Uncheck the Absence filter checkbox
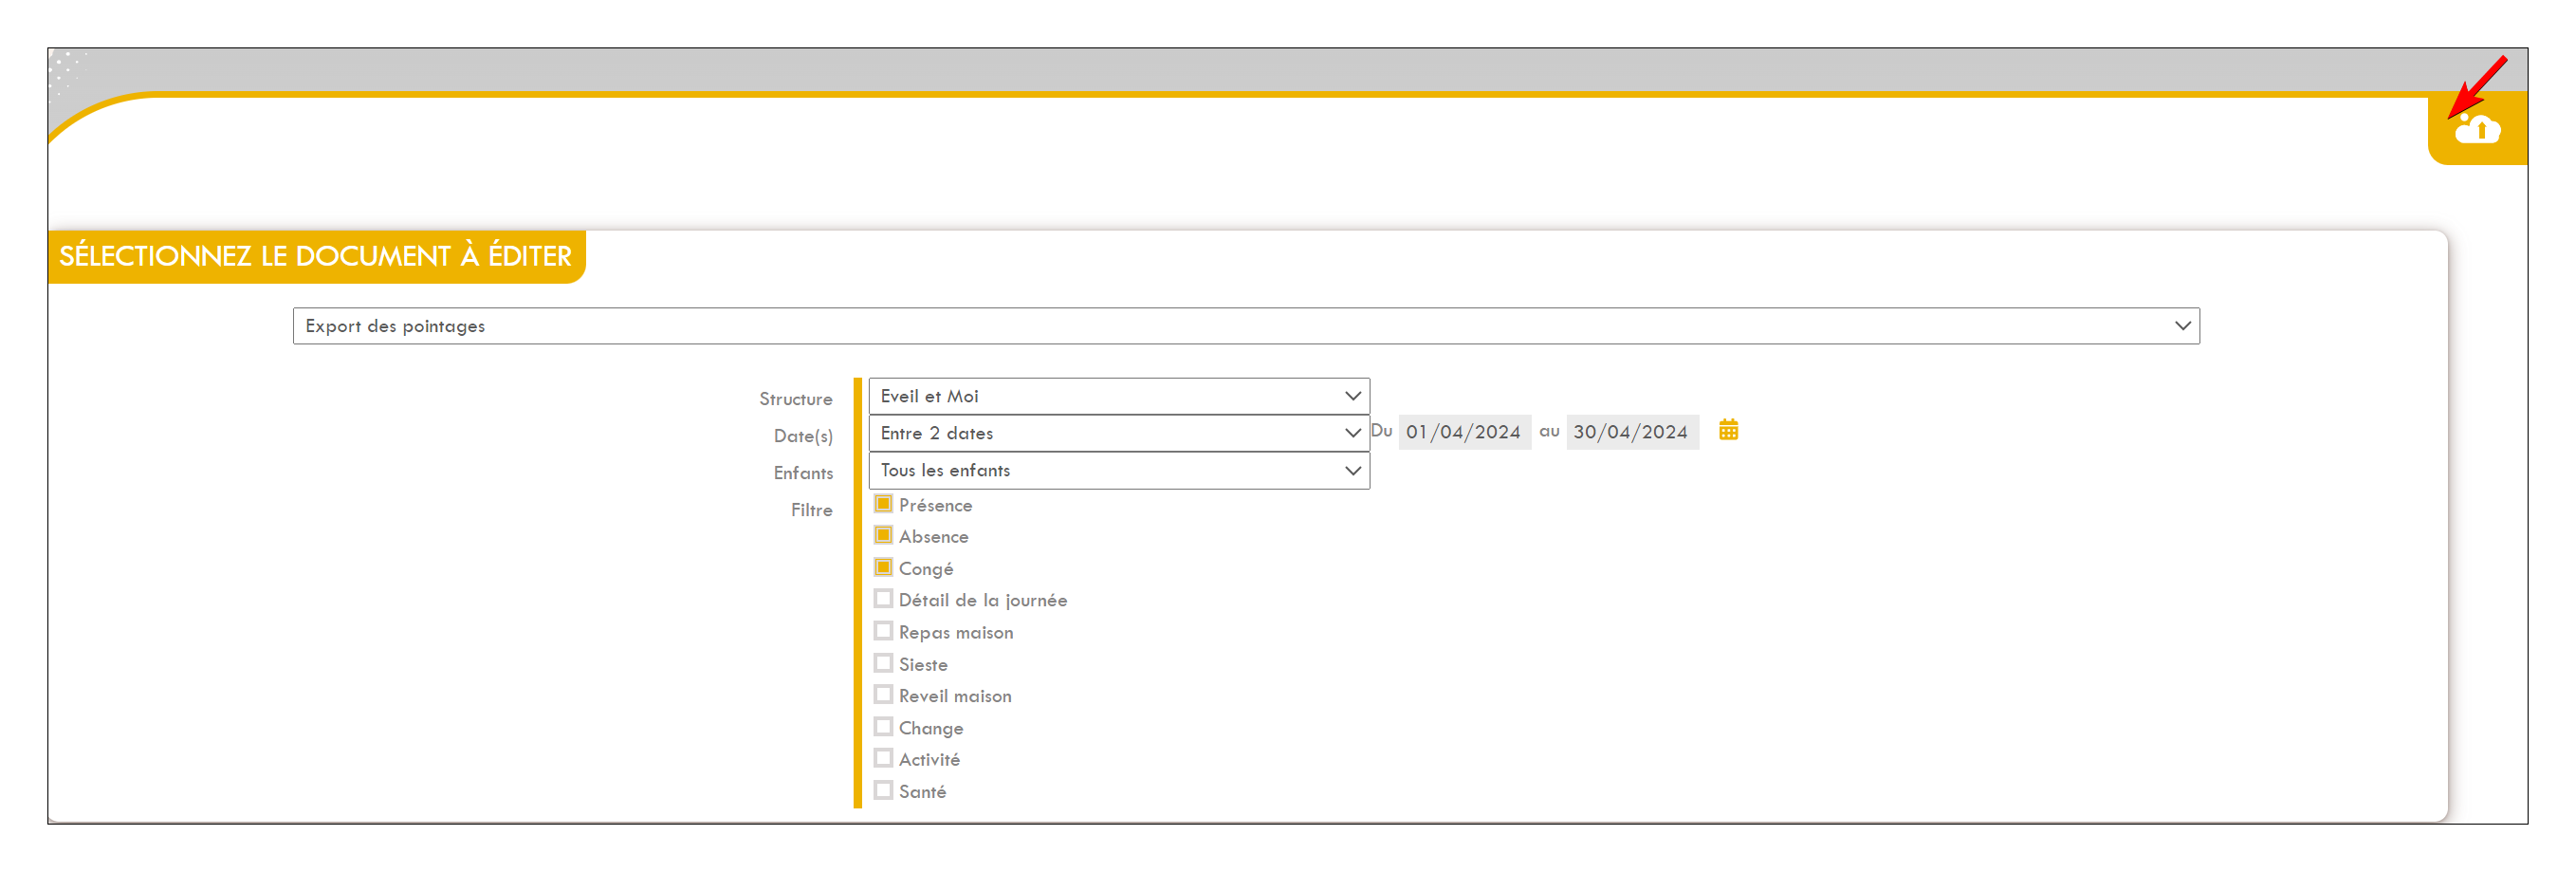Screen dimensions: 2576x872 pos(883,535)
